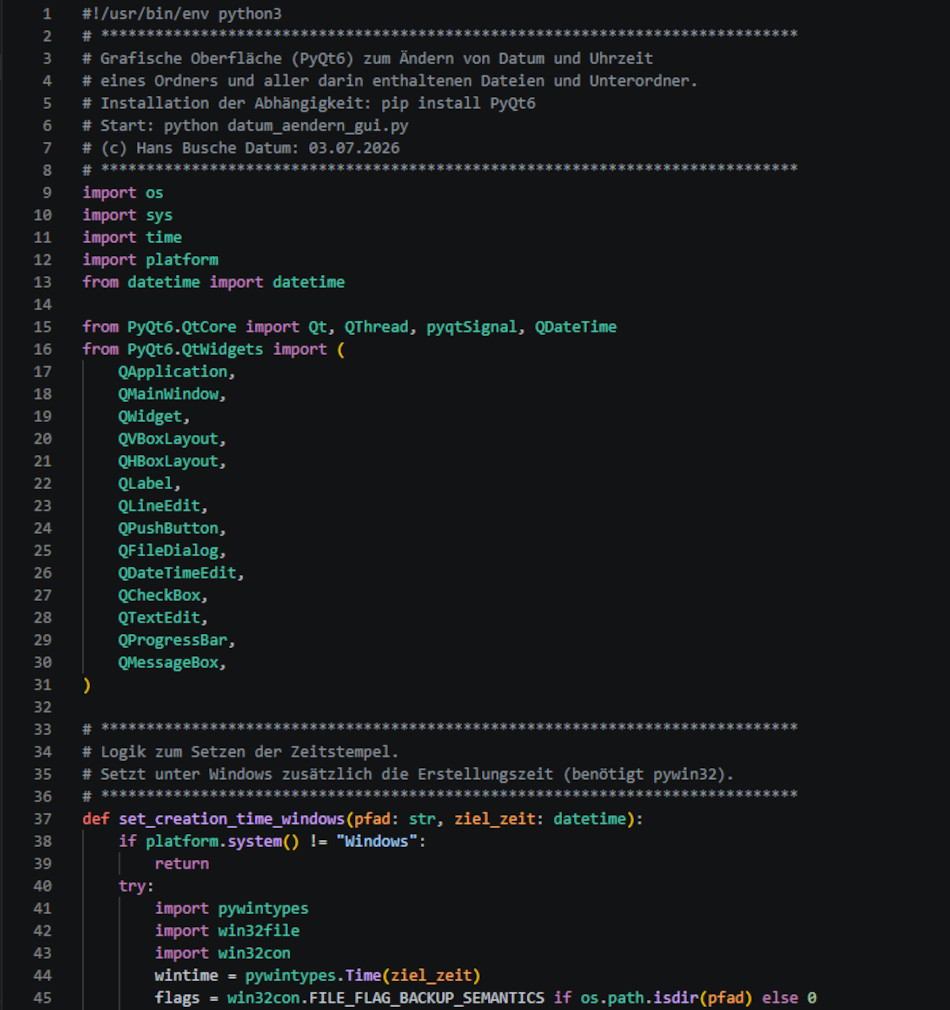Viewport: 950px width, 1010px height.
Task: Click 'QPushButton,' in the import list
Action: 172,528
